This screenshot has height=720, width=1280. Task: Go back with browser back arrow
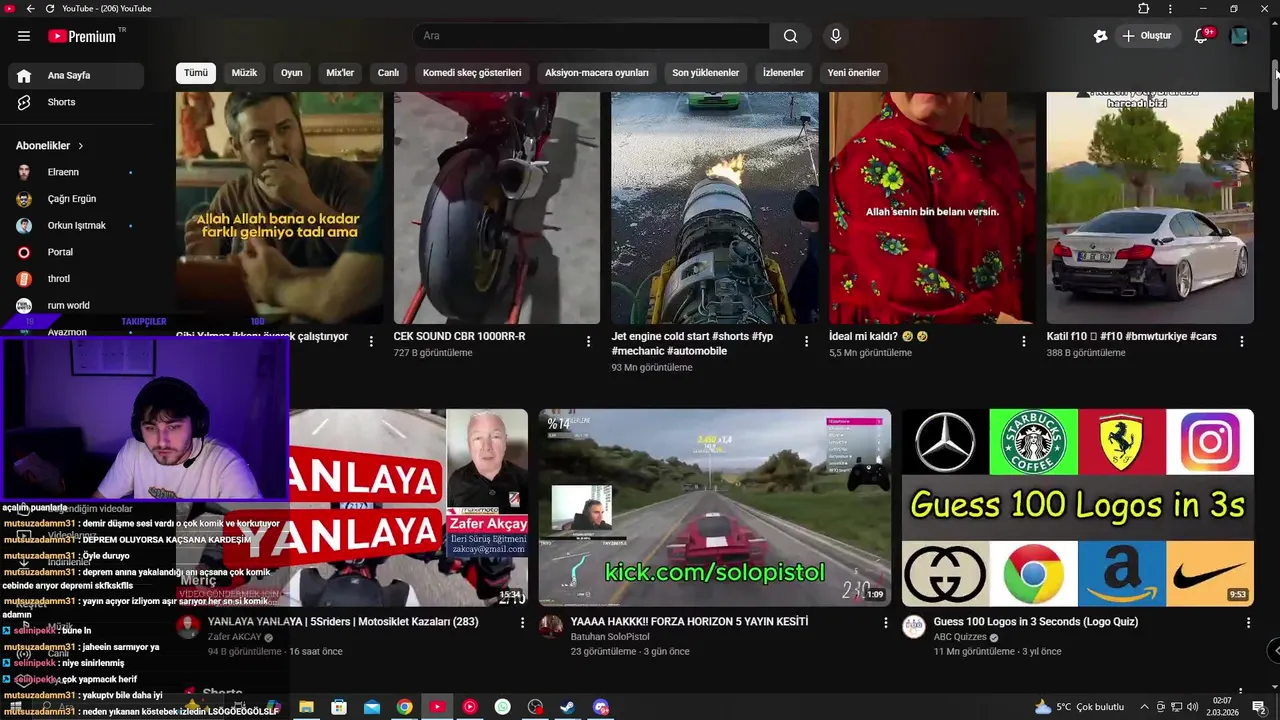(30, 8)
